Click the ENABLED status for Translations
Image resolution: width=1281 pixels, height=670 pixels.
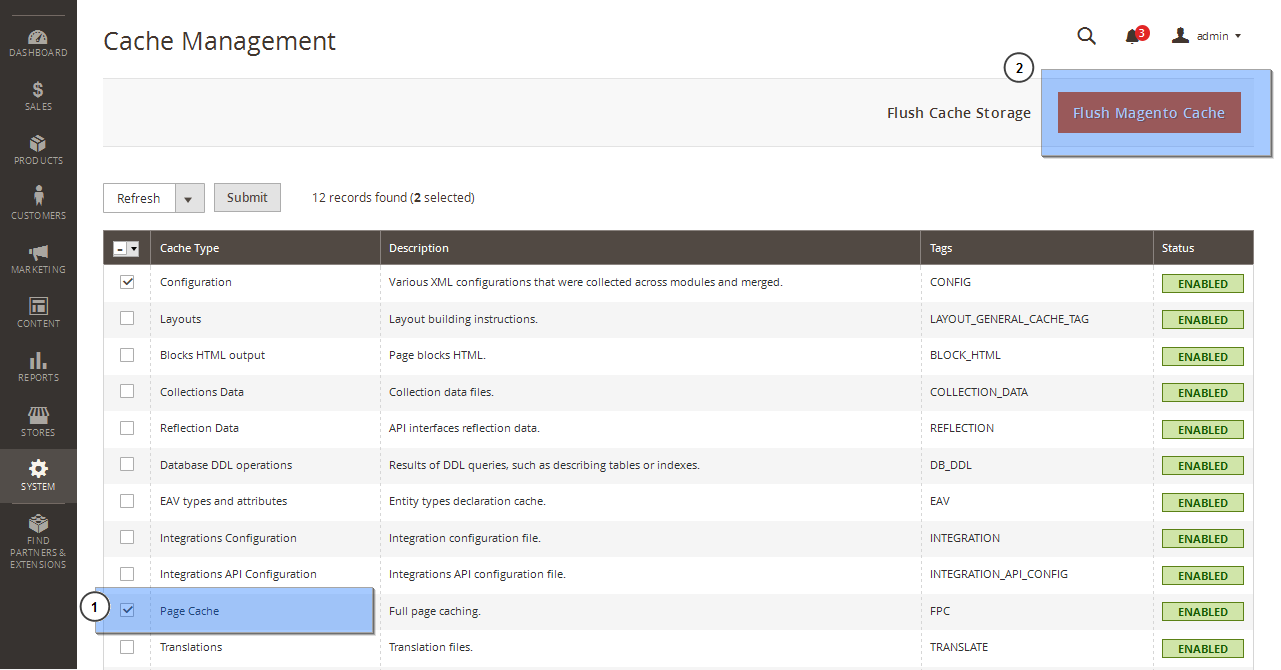pyautogui.click(x=1202, y=649)
